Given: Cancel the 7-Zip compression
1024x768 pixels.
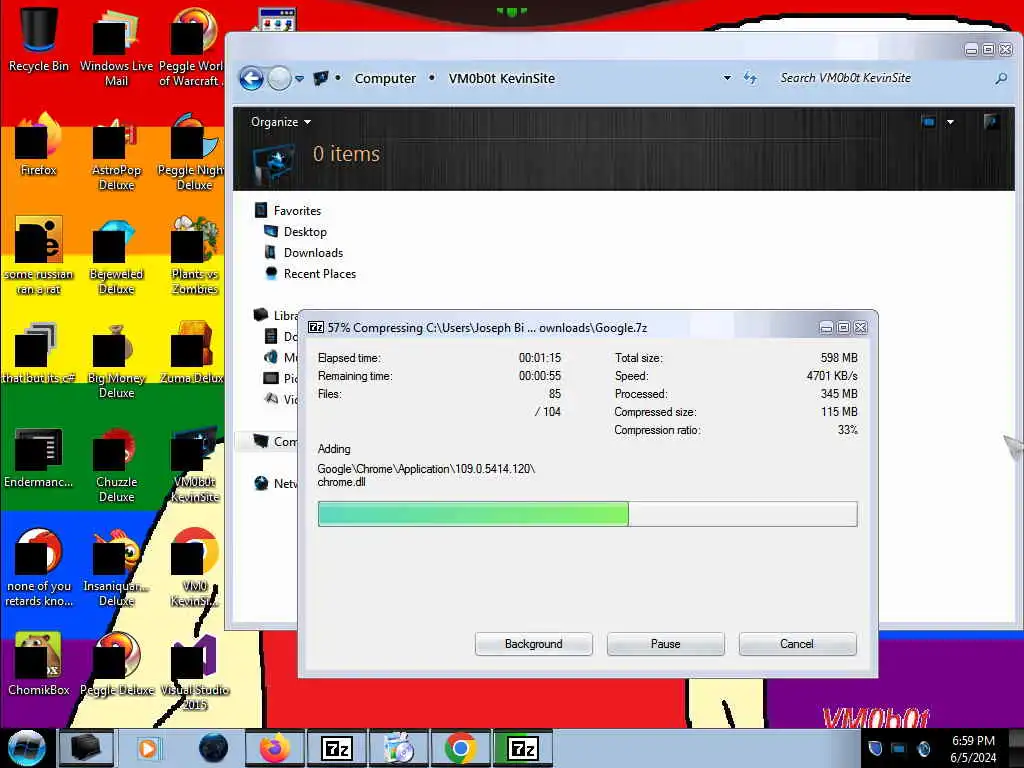Looking at the screenshot, I should coord(797,644).
